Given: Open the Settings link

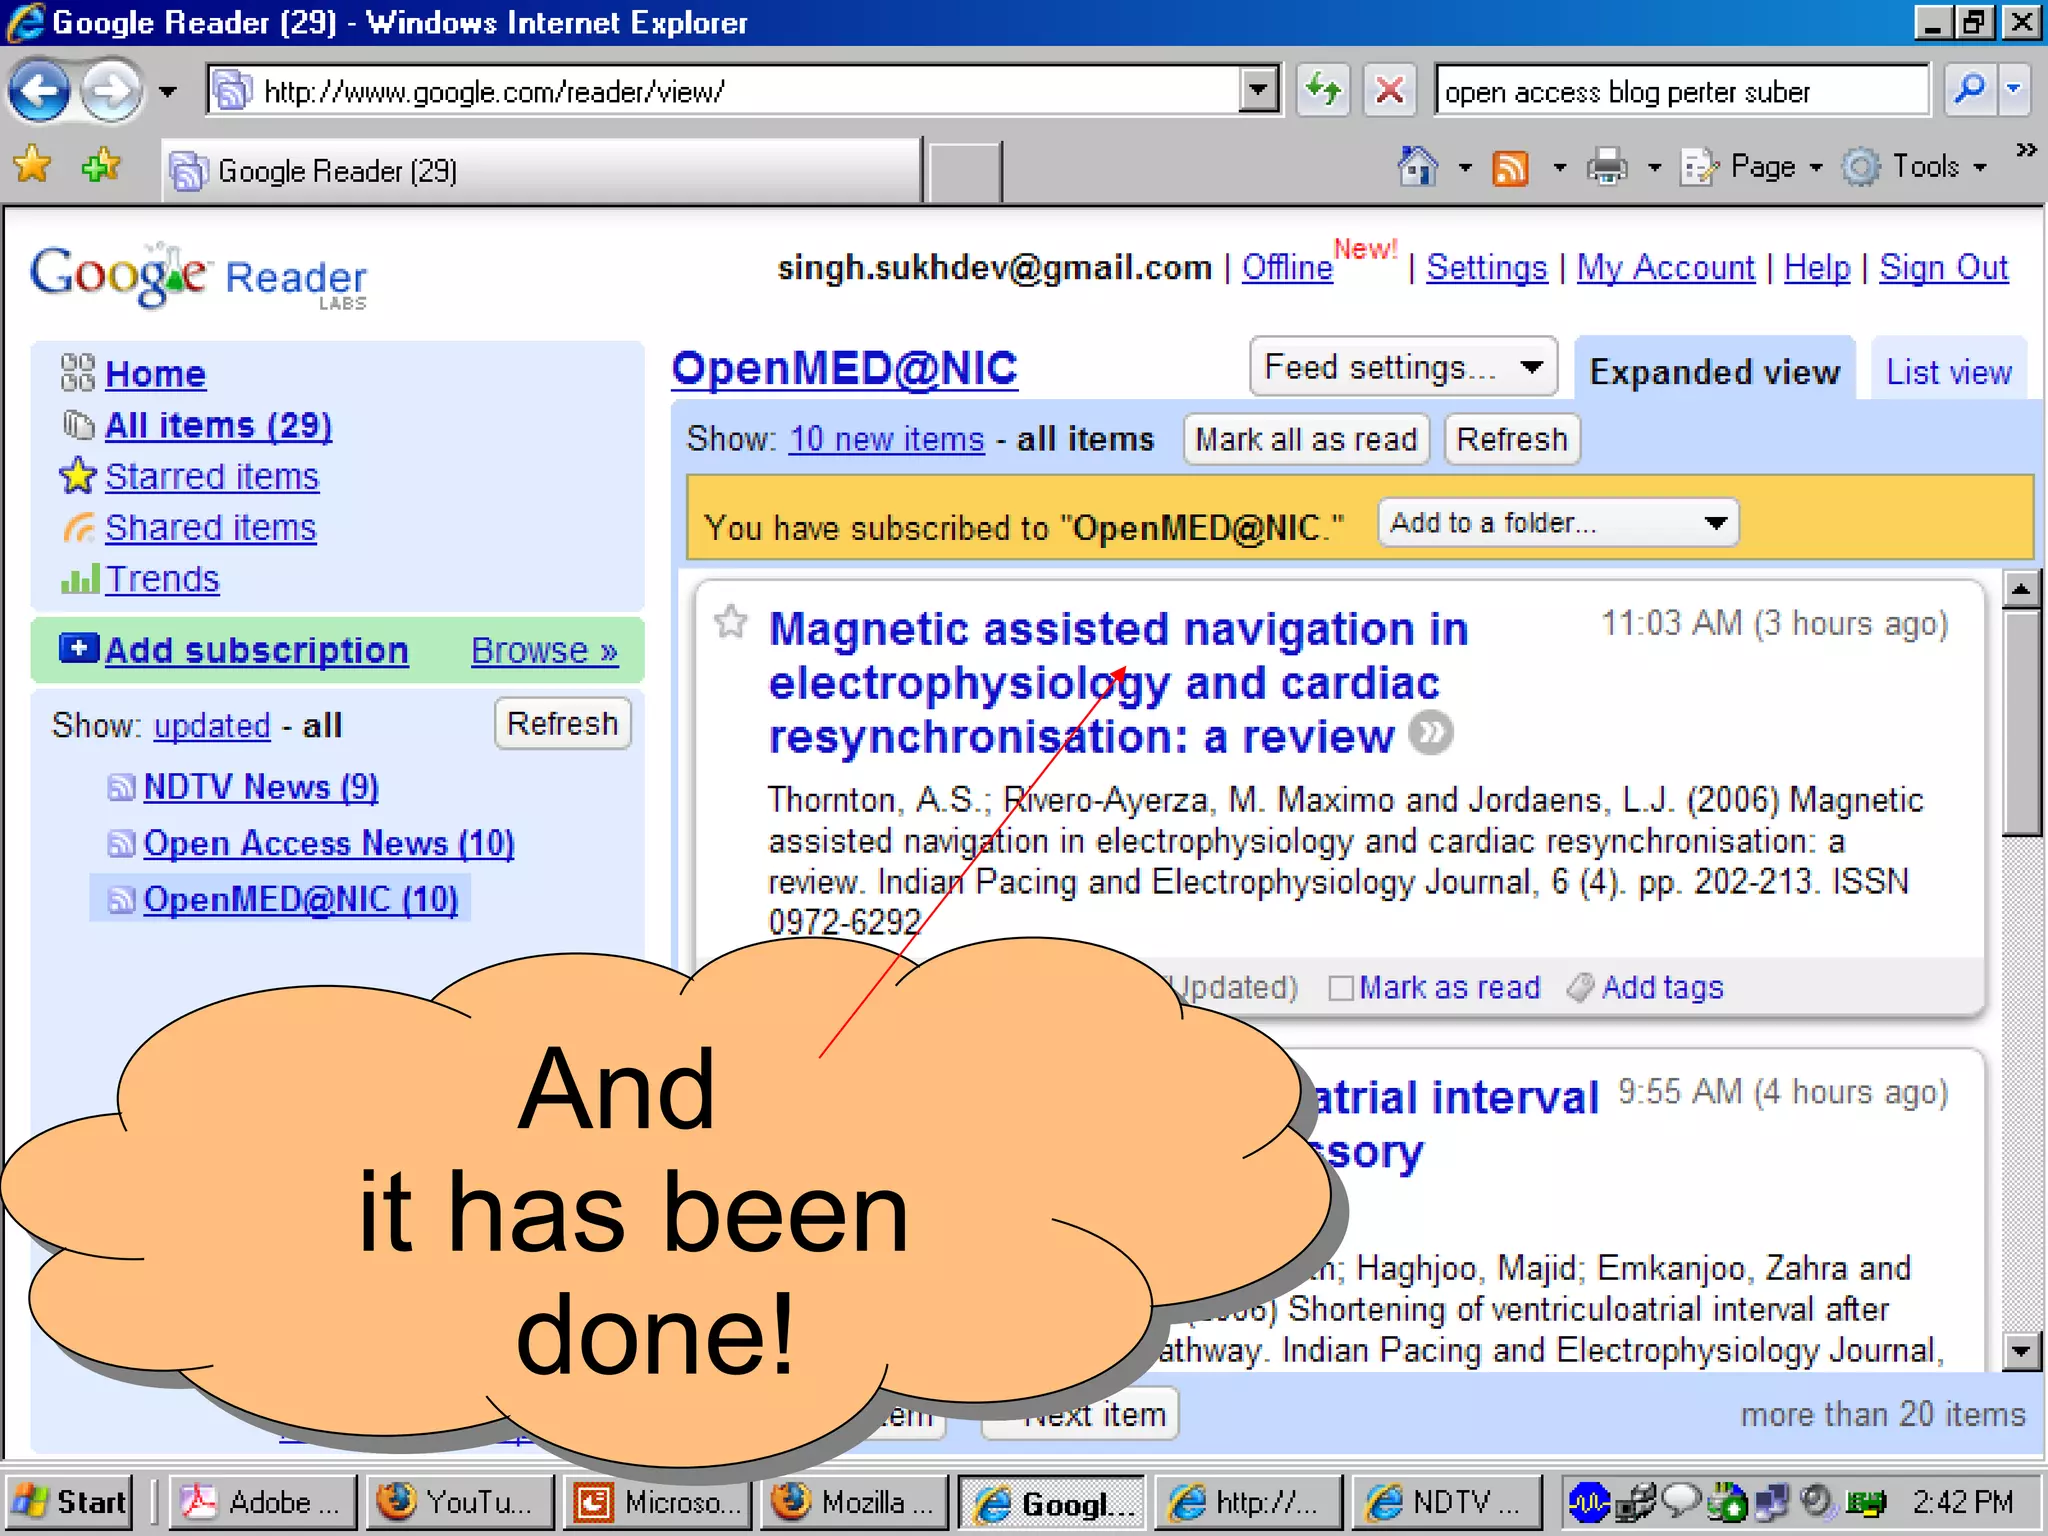Looking at the screenshot, I should pyautogui.click(x=1486, y=267).
